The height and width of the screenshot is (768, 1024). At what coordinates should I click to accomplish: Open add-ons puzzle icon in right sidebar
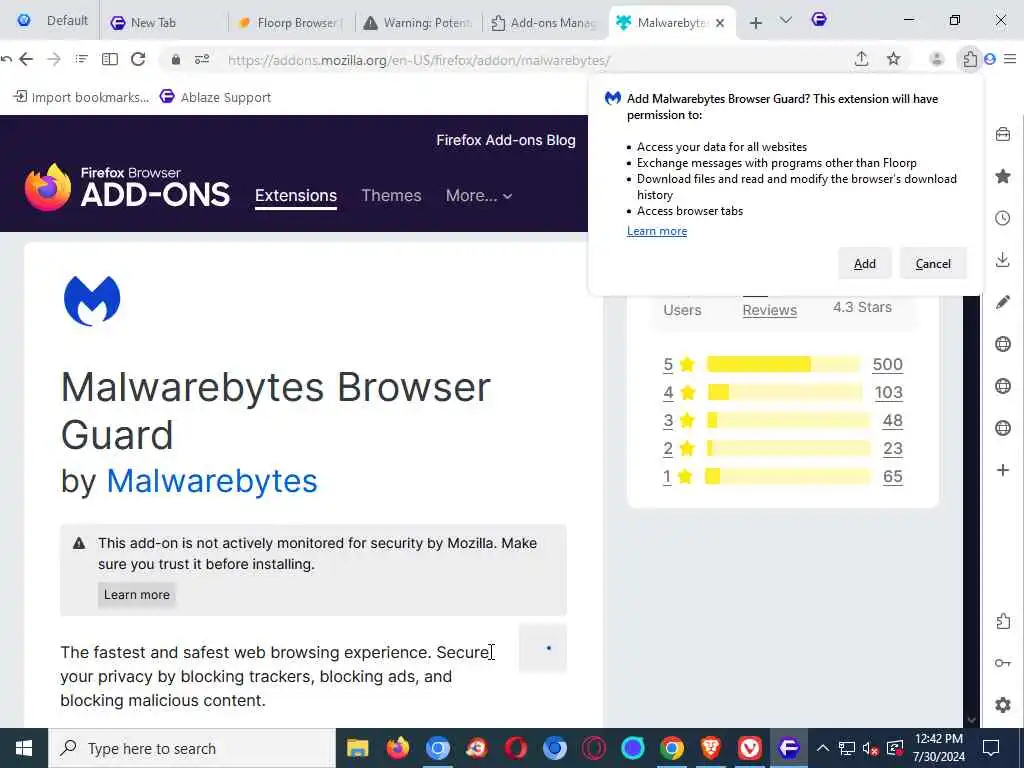tap(1003, 621)
